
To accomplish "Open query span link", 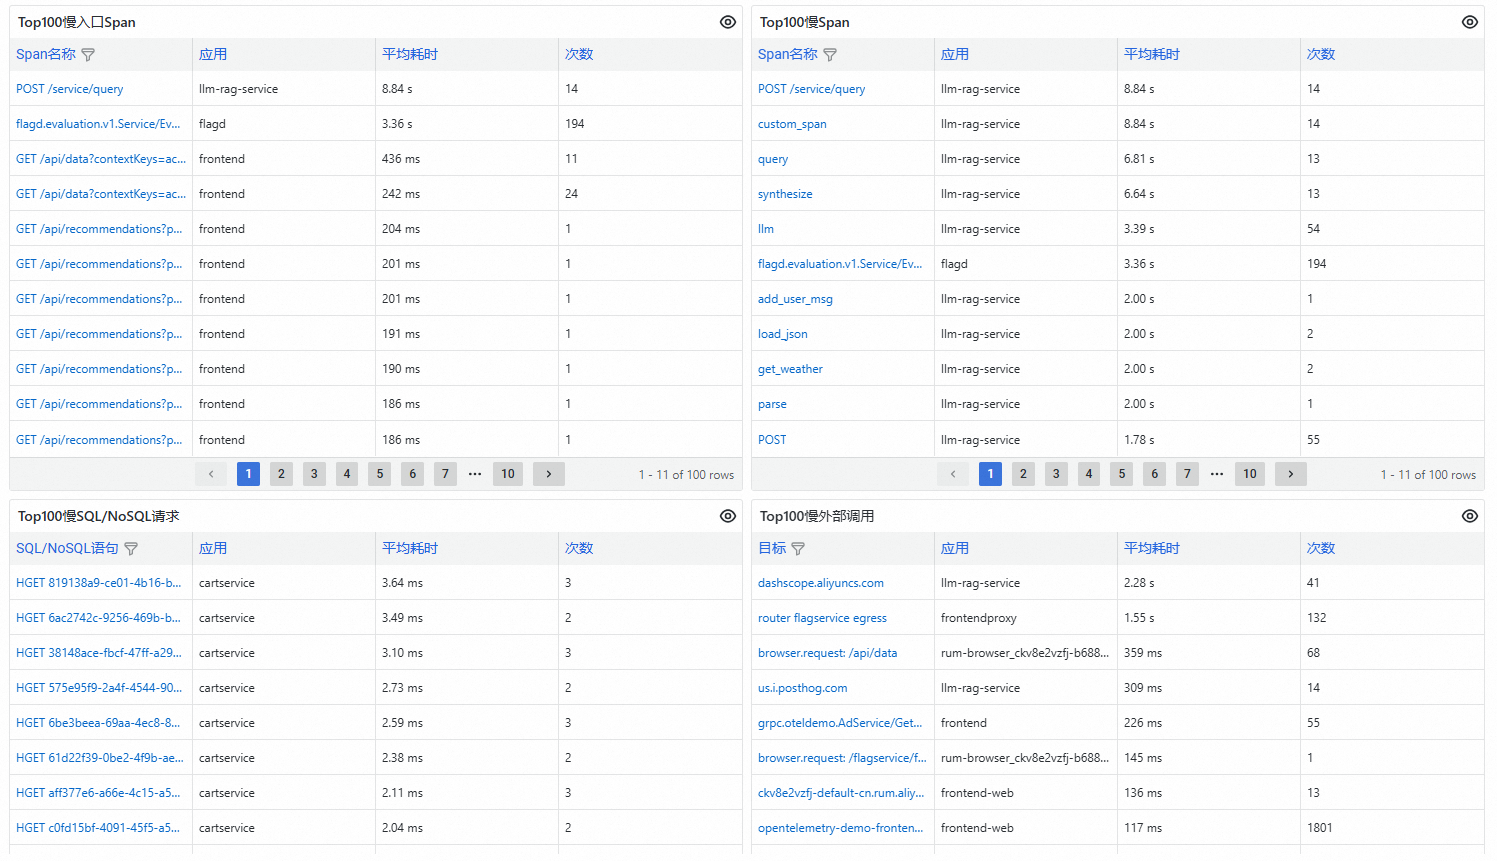I will click(x=773, y=159).
